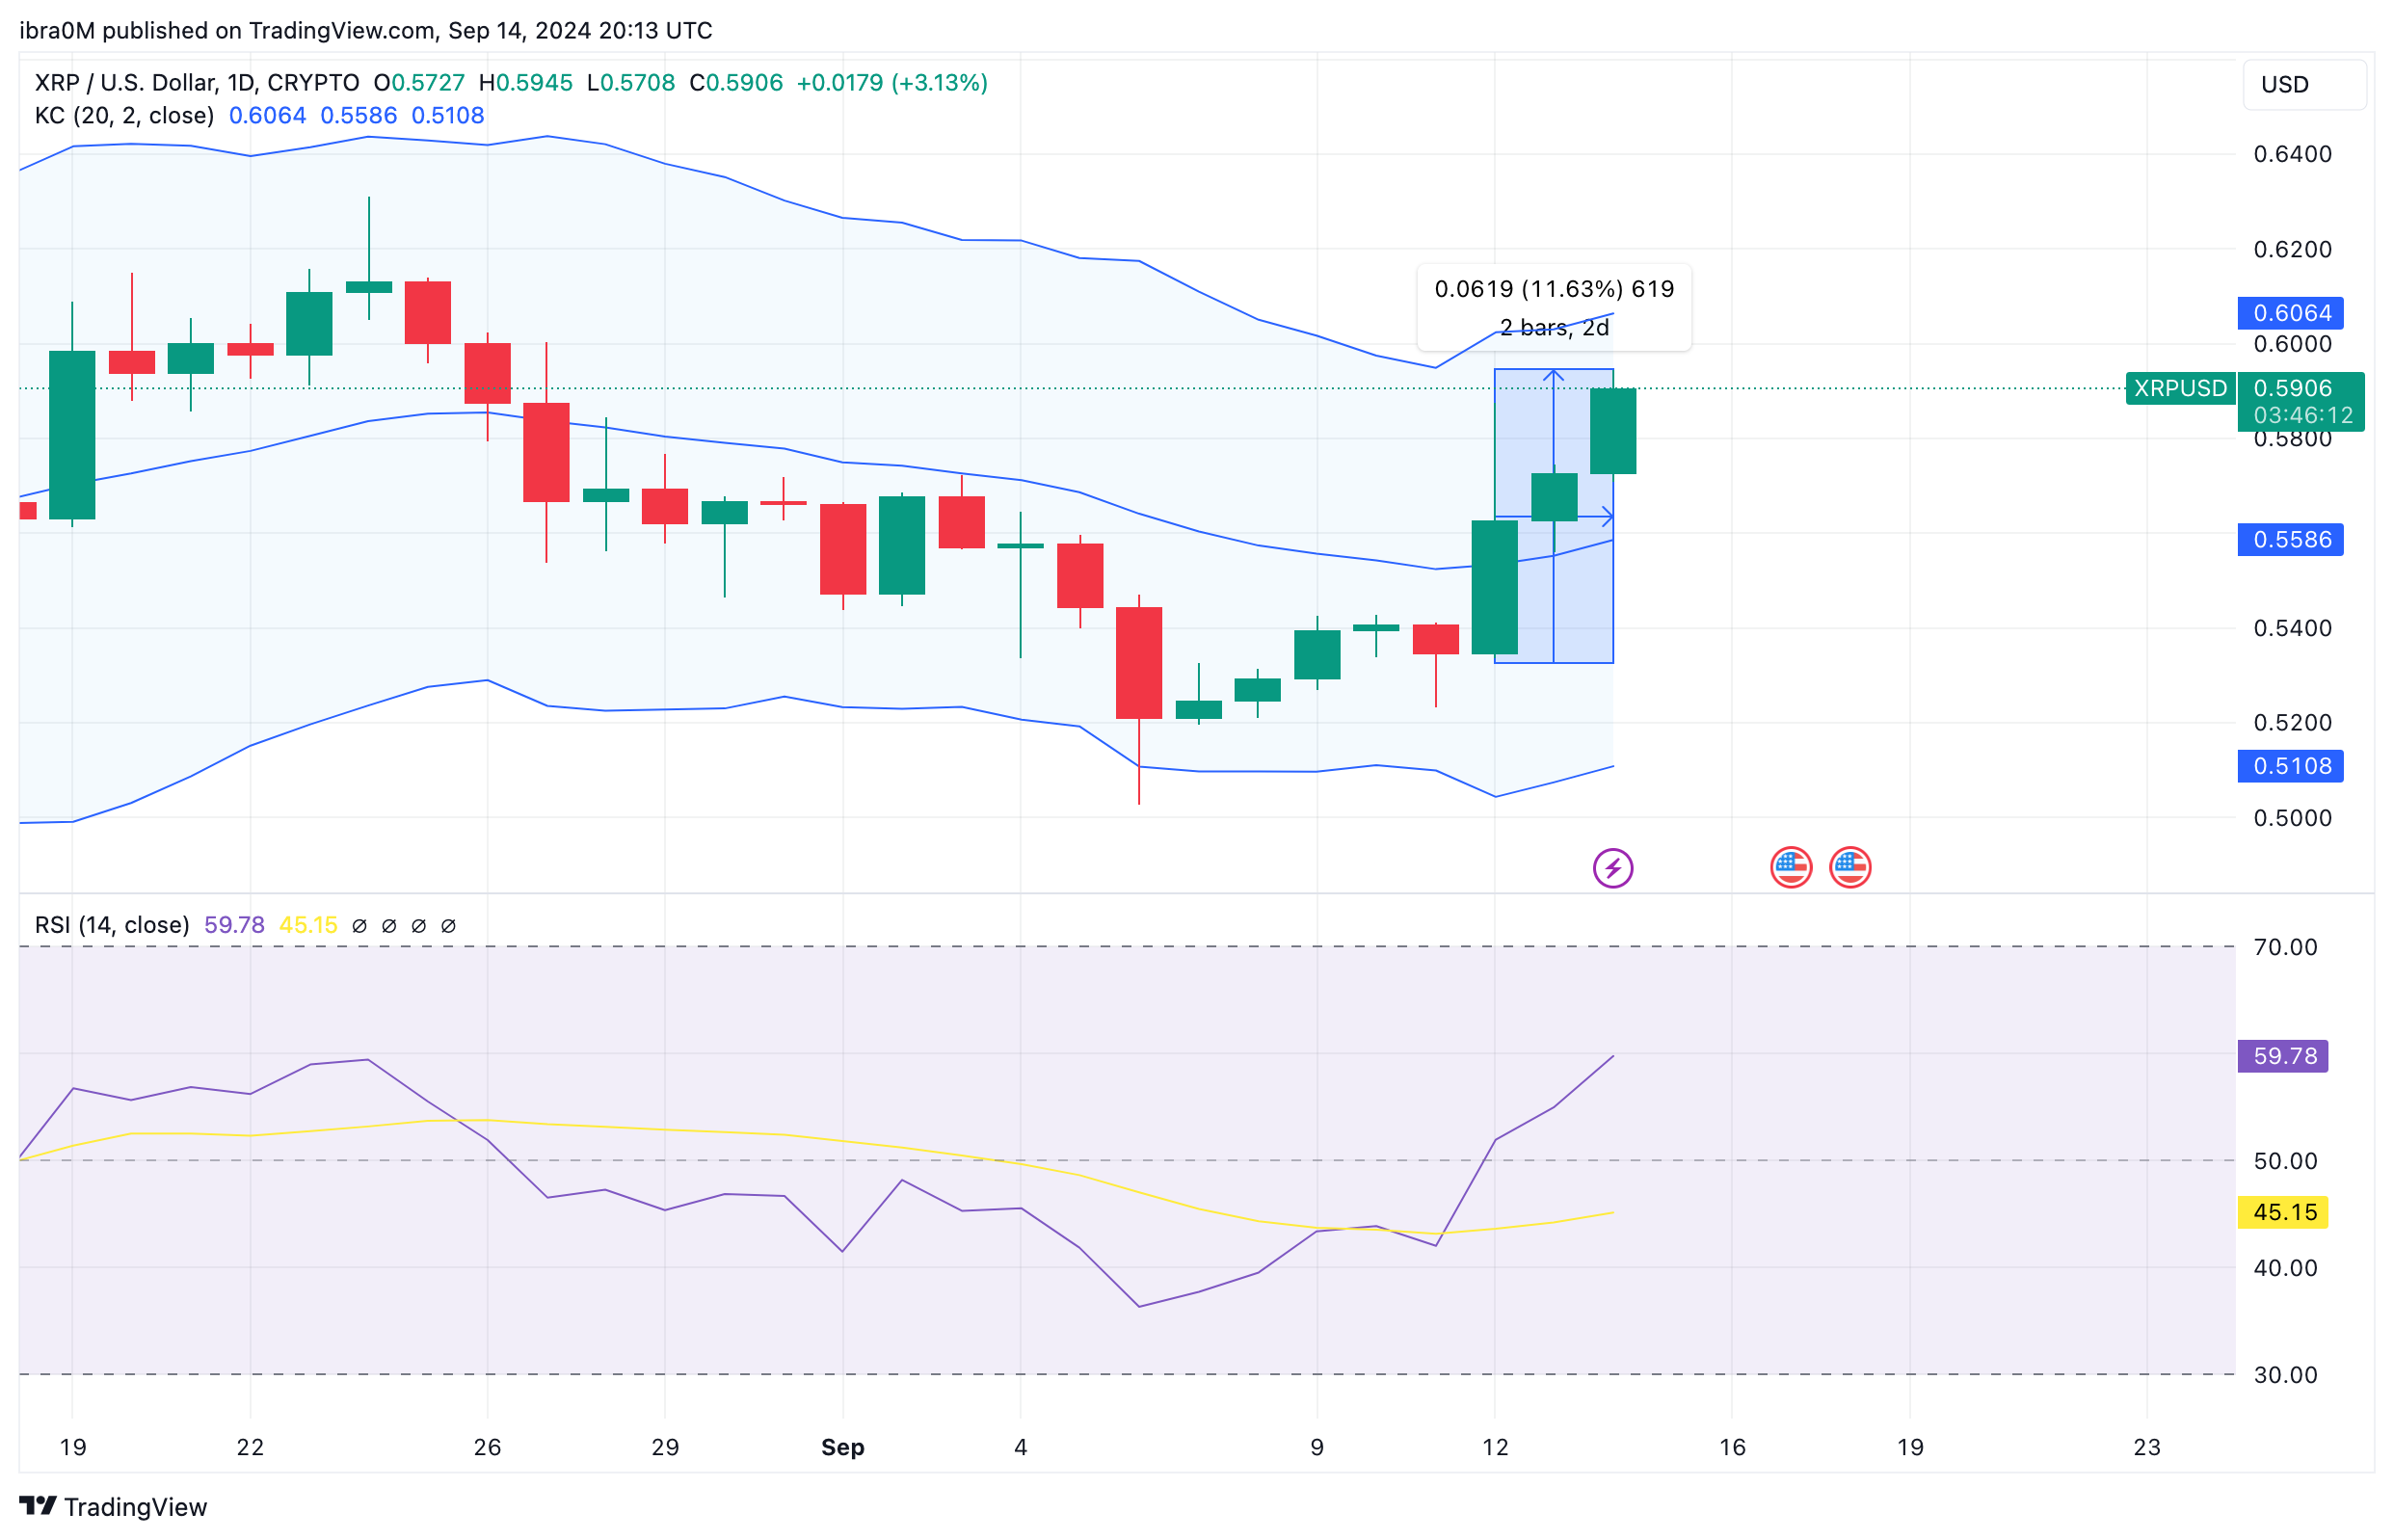
Task: Click the 0.5906 current price label
Action: 2292,388
